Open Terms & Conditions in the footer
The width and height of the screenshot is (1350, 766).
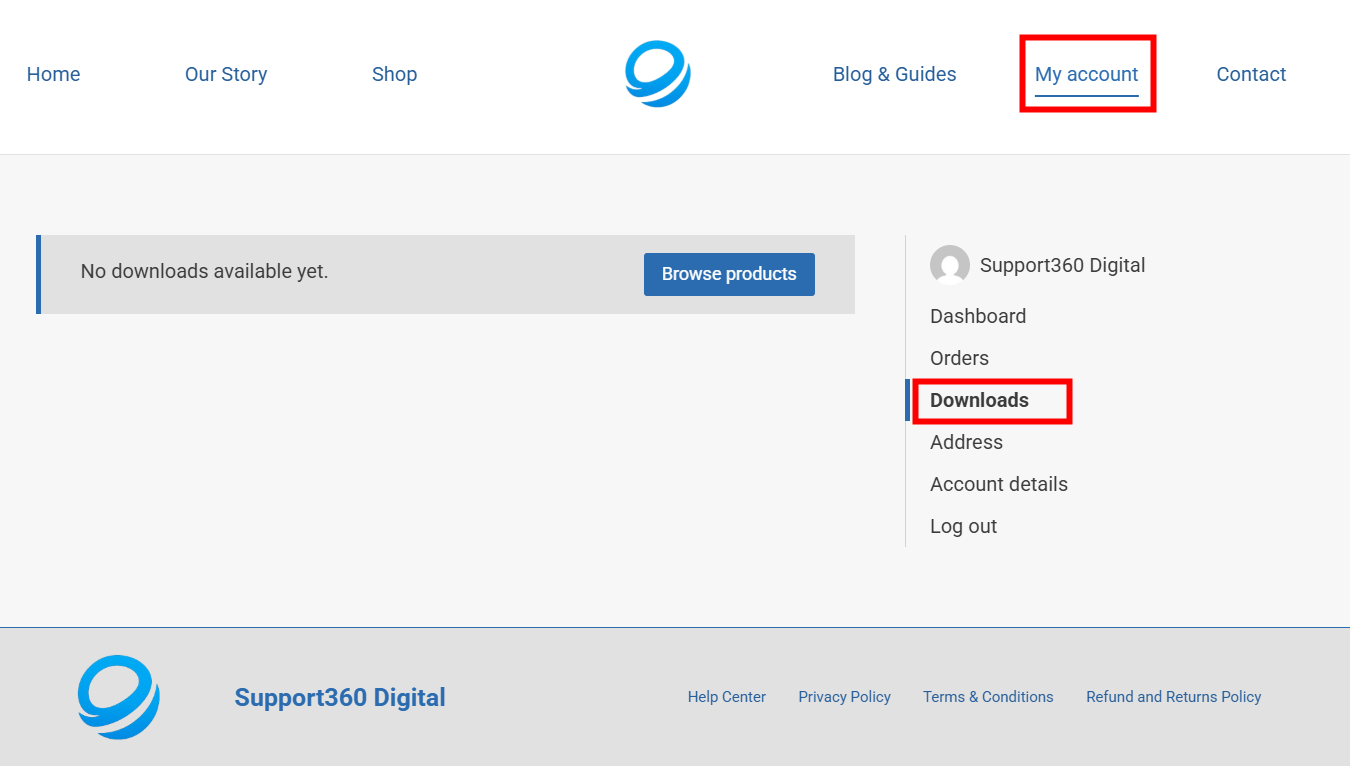pos(988,697)
